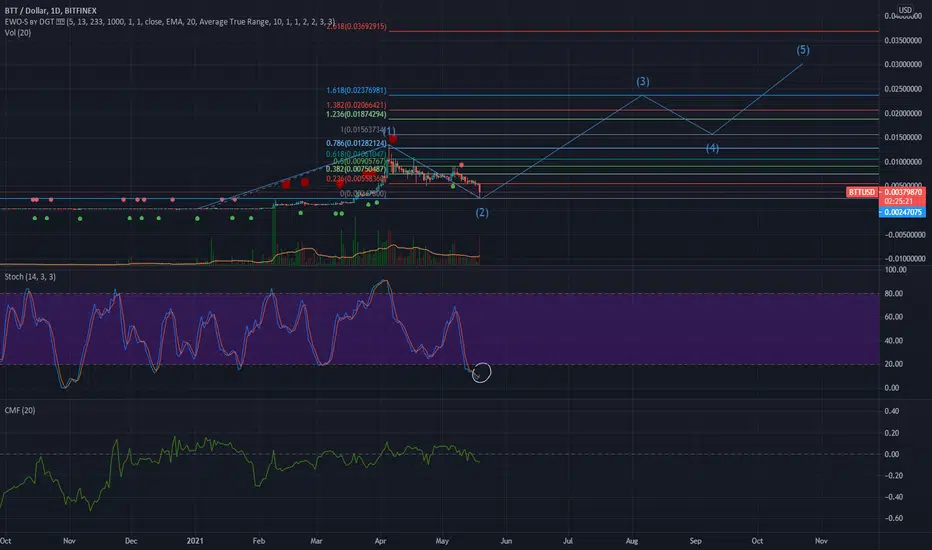Select the large red dot near wave (1)
932x550 pixels.
coord(393,139)
